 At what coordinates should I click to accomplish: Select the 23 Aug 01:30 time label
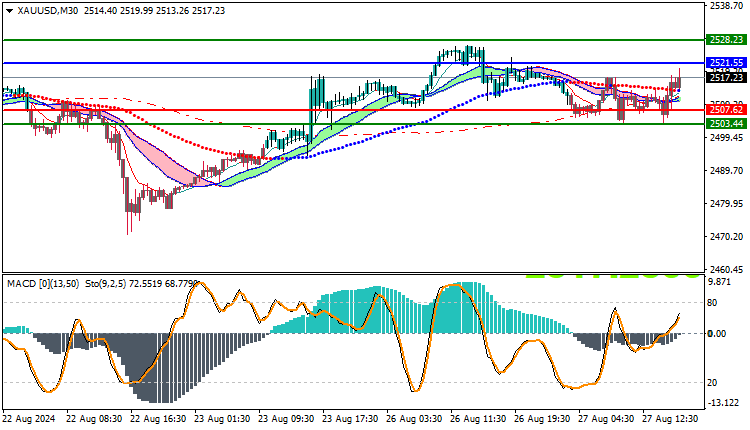click(222, 419)
